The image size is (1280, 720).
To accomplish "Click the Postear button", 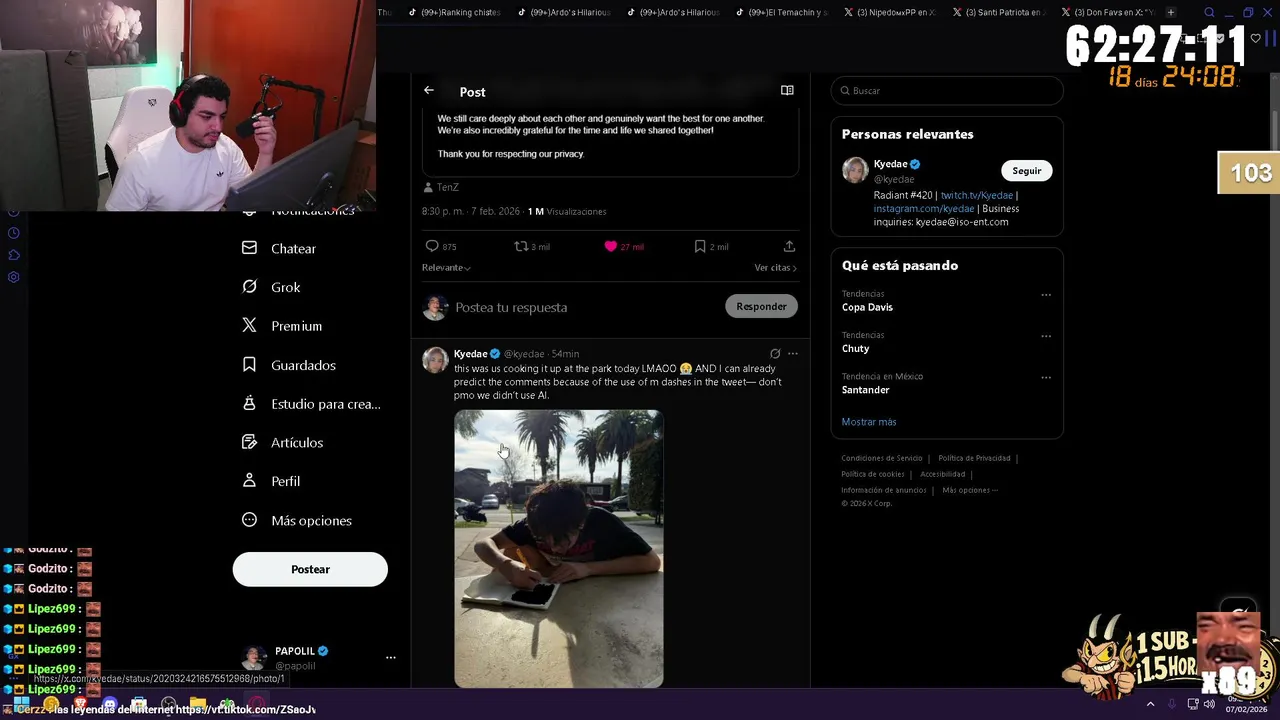I will click(310, 569).
